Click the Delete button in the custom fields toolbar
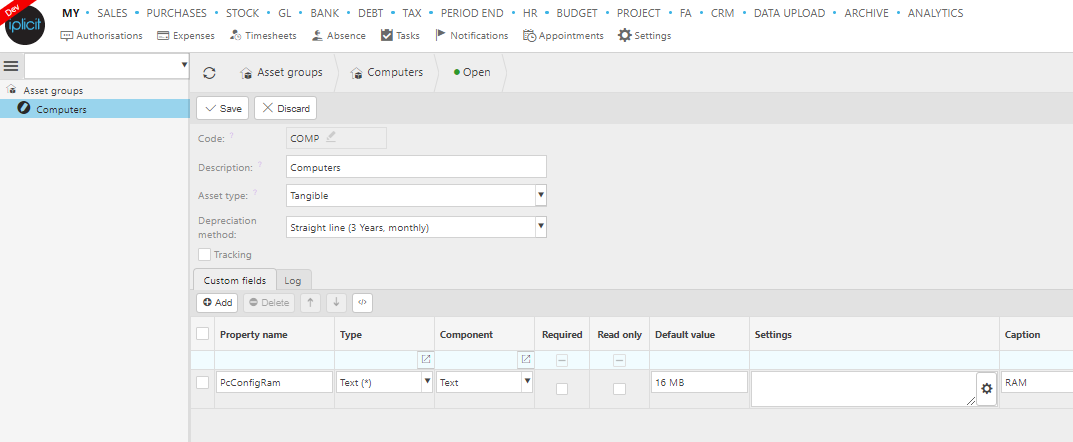Image resolution: width=1073 pixels, height=442 pixels. [x=268, y=302]
